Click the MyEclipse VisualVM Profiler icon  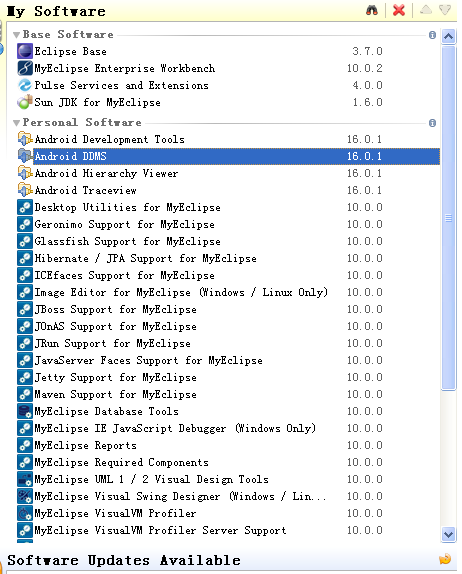pyautogui.click(x=25, y=513)
